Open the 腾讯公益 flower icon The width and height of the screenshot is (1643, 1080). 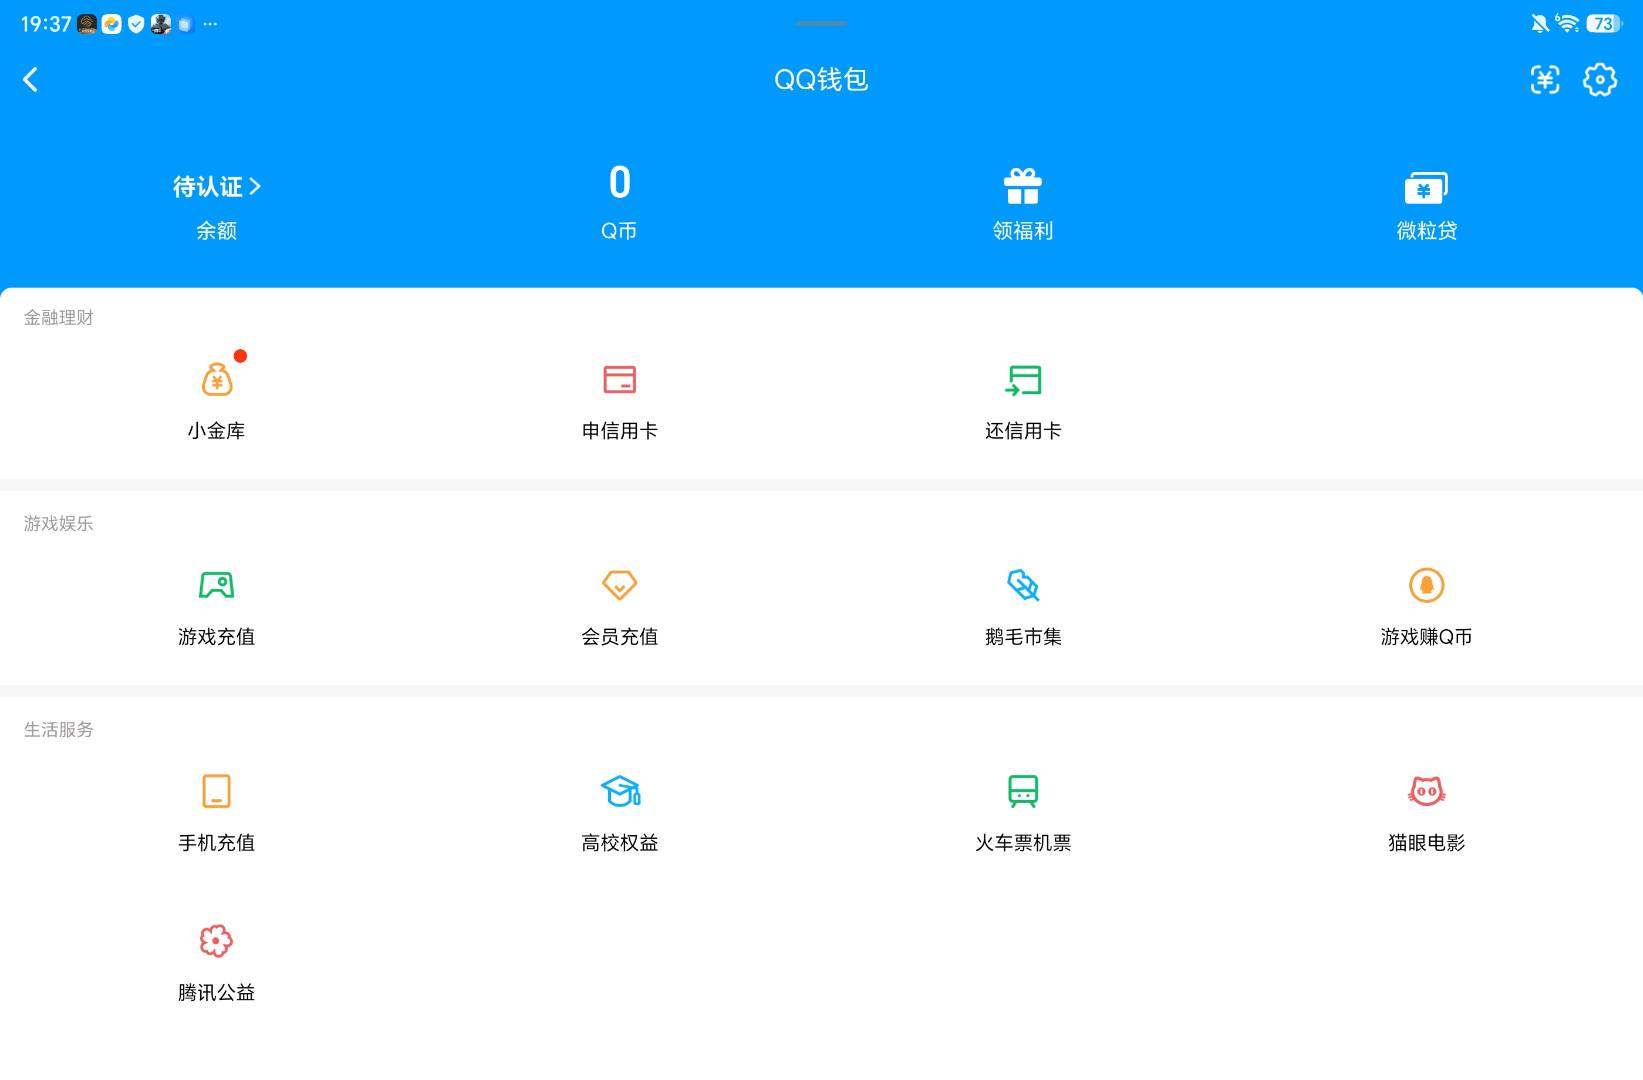216,941
